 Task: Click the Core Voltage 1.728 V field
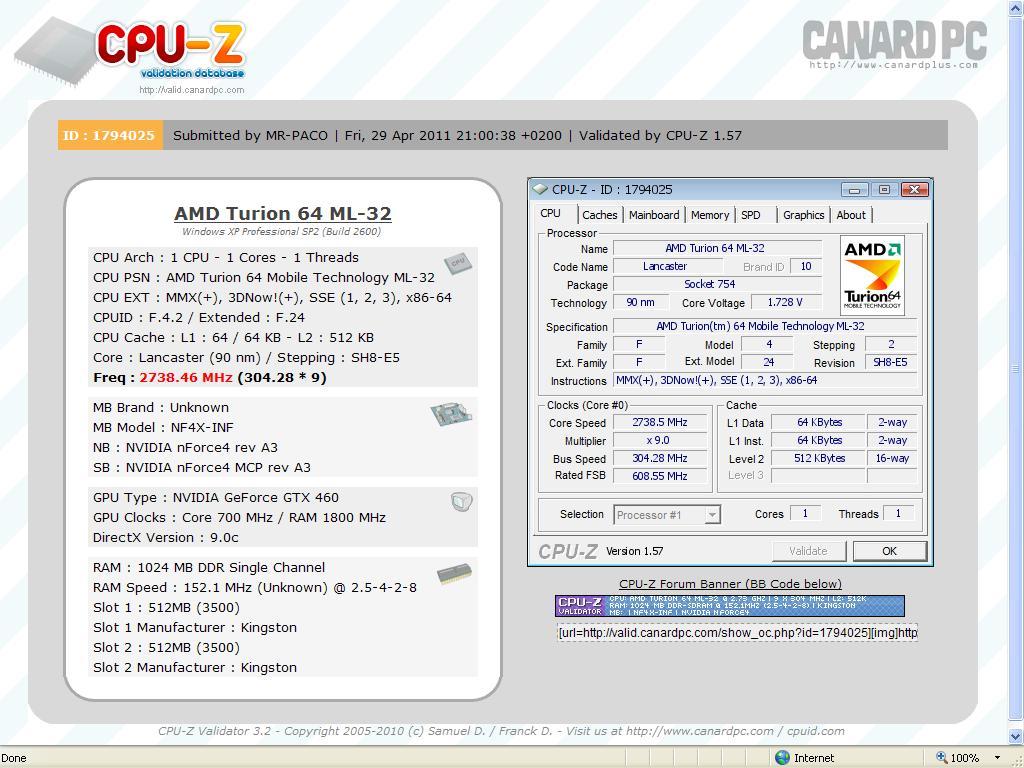(x=785, y=302)
